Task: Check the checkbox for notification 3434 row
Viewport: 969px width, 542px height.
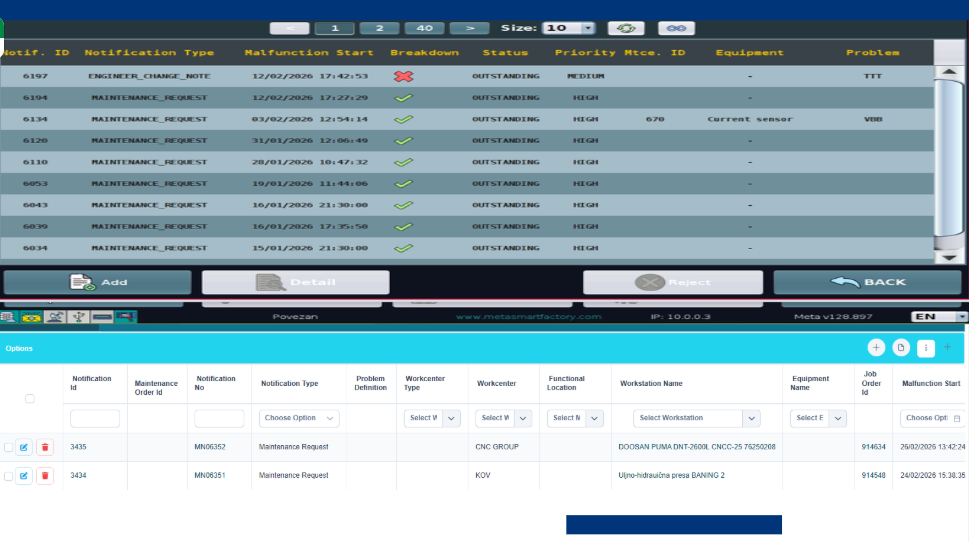Action: click(x=9, y=476)
